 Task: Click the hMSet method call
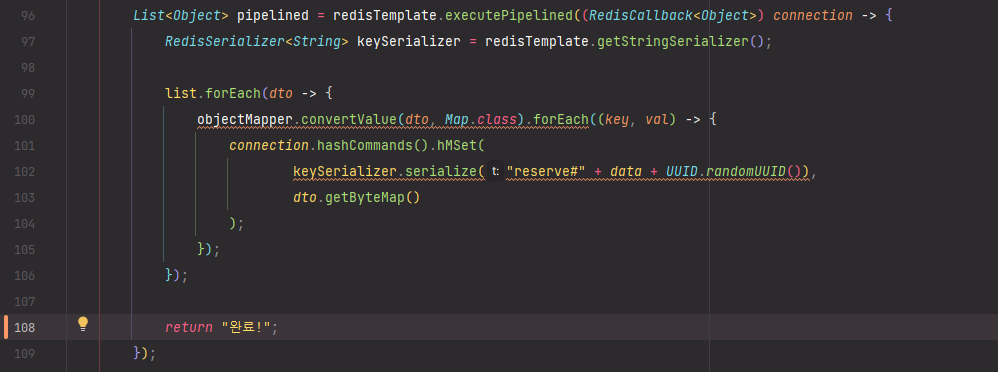(x=456, y=146)
